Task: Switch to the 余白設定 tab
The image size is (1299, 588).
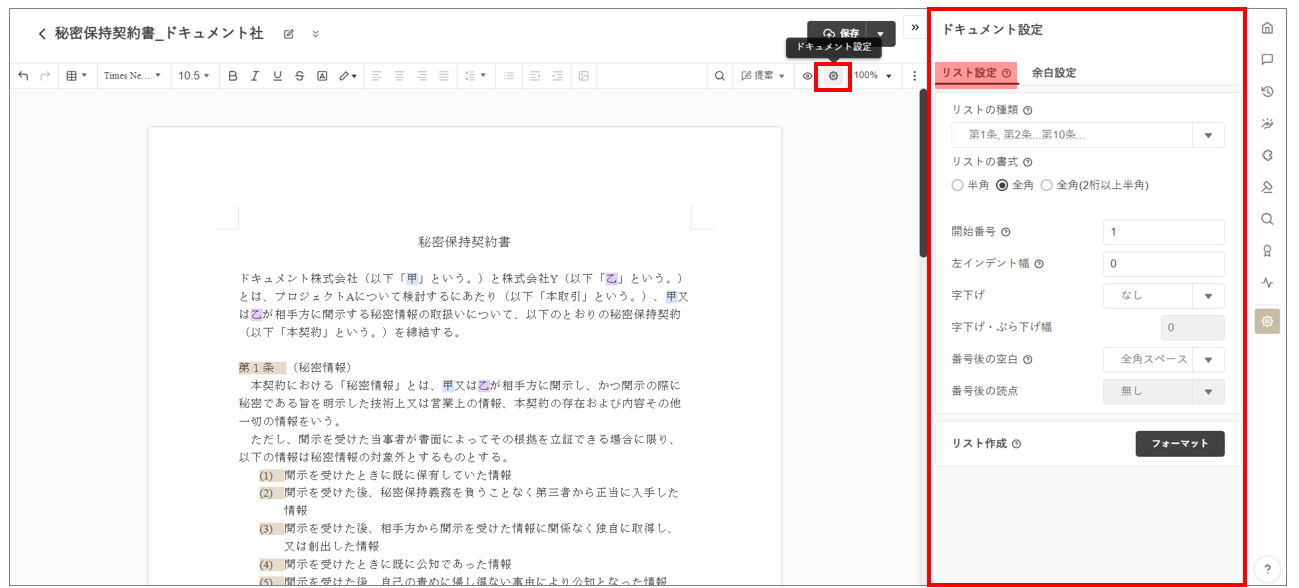Action: click(x=1054, y=73)
